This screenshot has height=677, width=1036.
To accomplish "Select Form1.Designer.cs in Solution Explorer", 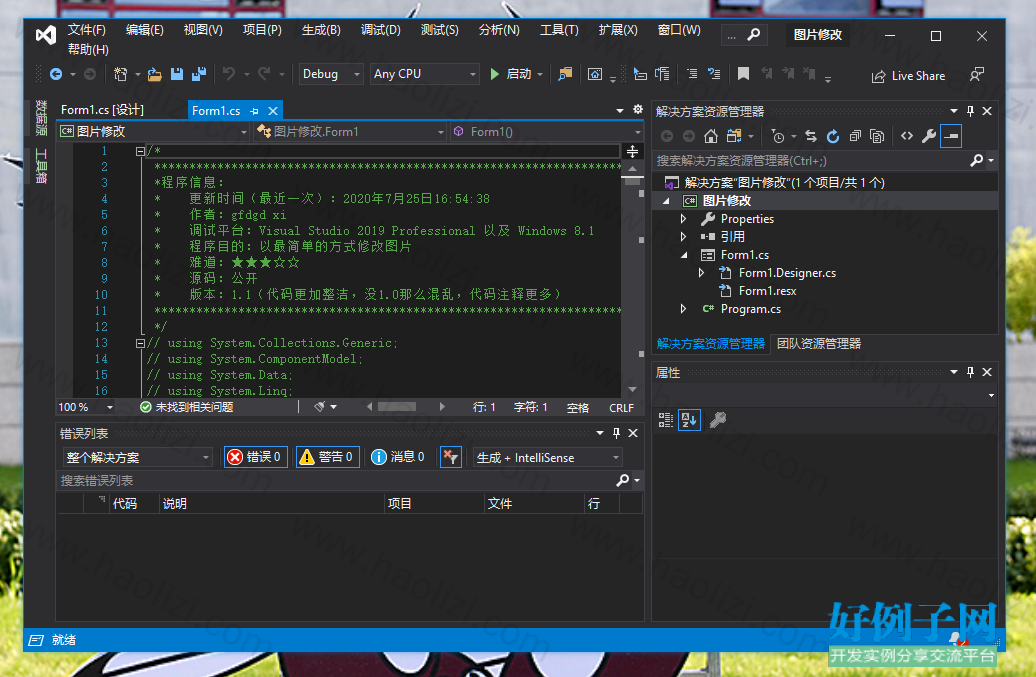I will tap(787, 273).
